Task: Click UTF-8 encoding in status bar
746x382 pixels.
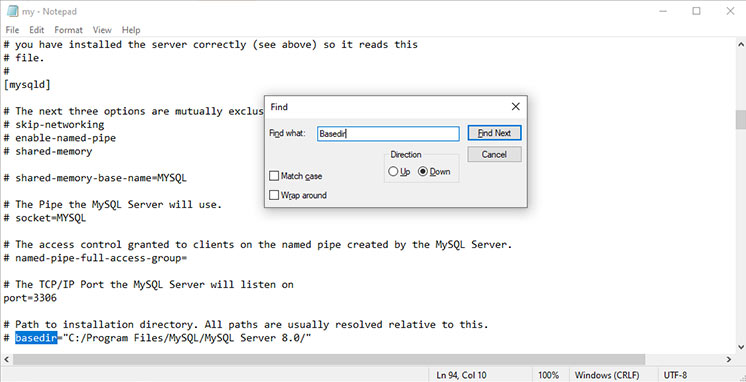Action: click(x=675, y=375)
